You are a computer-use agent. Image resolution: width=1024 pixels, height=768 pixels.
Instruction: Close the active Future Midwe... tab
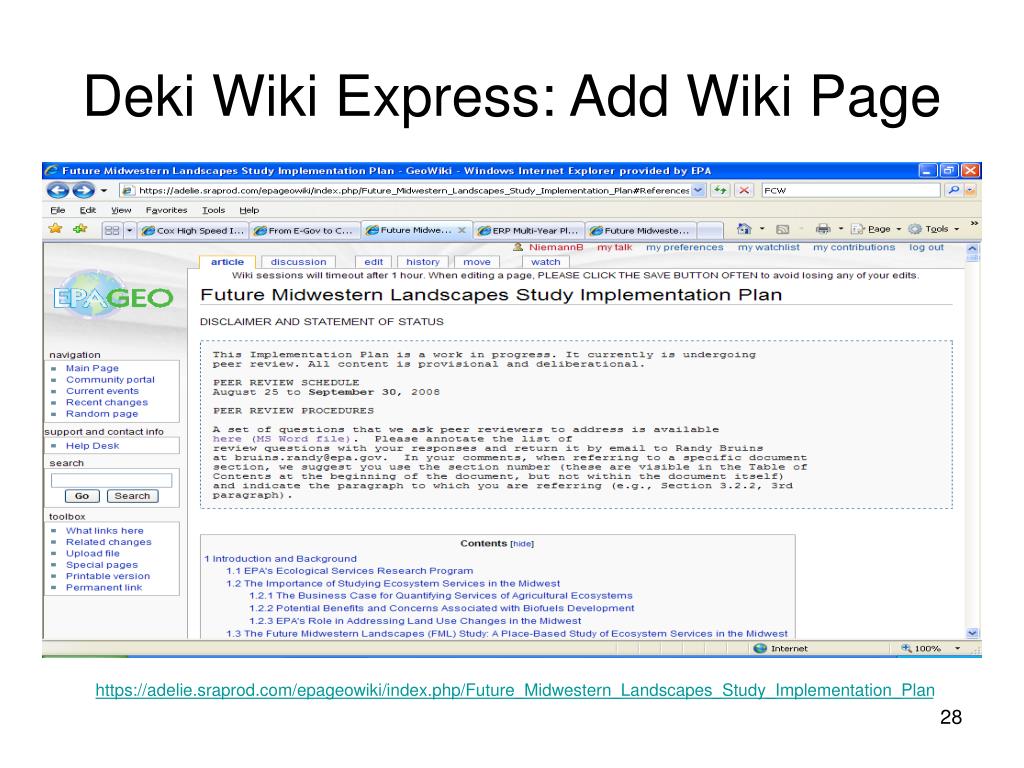tap(462, 230)
